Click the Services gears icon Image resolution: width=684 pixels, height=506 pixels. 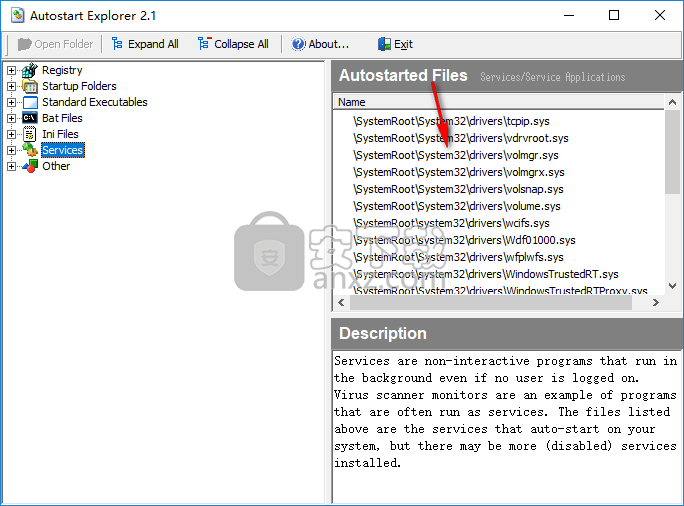tap(30, 150)
